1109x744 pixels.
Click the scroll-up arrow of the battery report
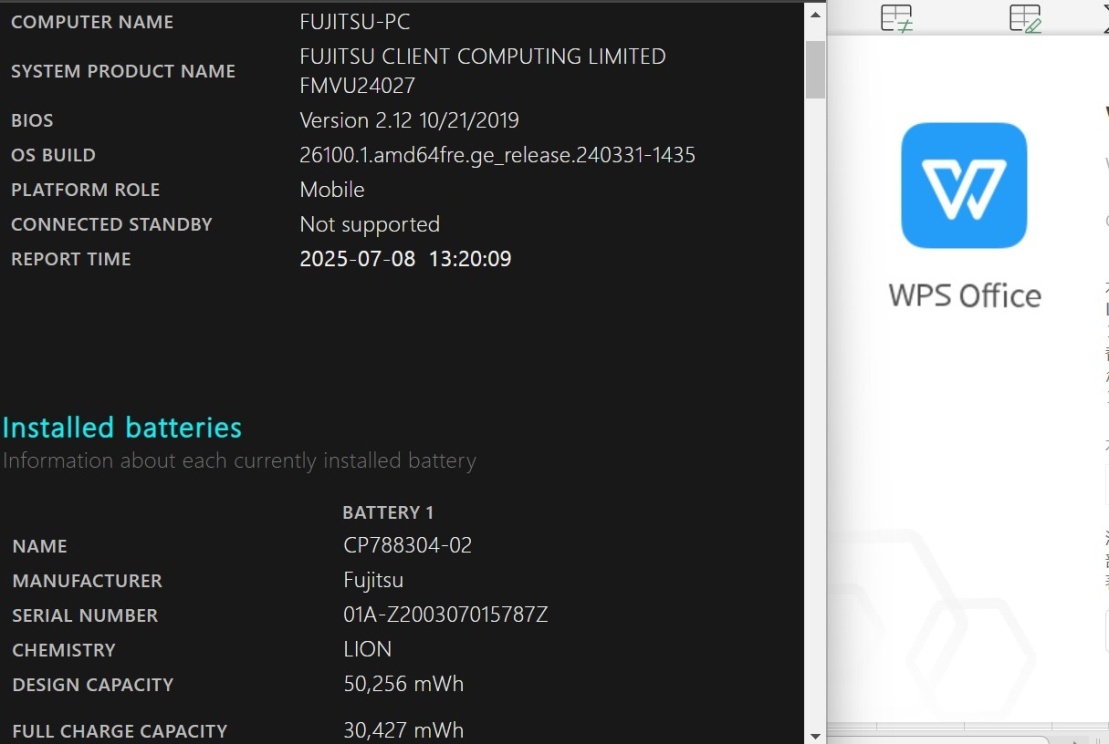(815, 14)
